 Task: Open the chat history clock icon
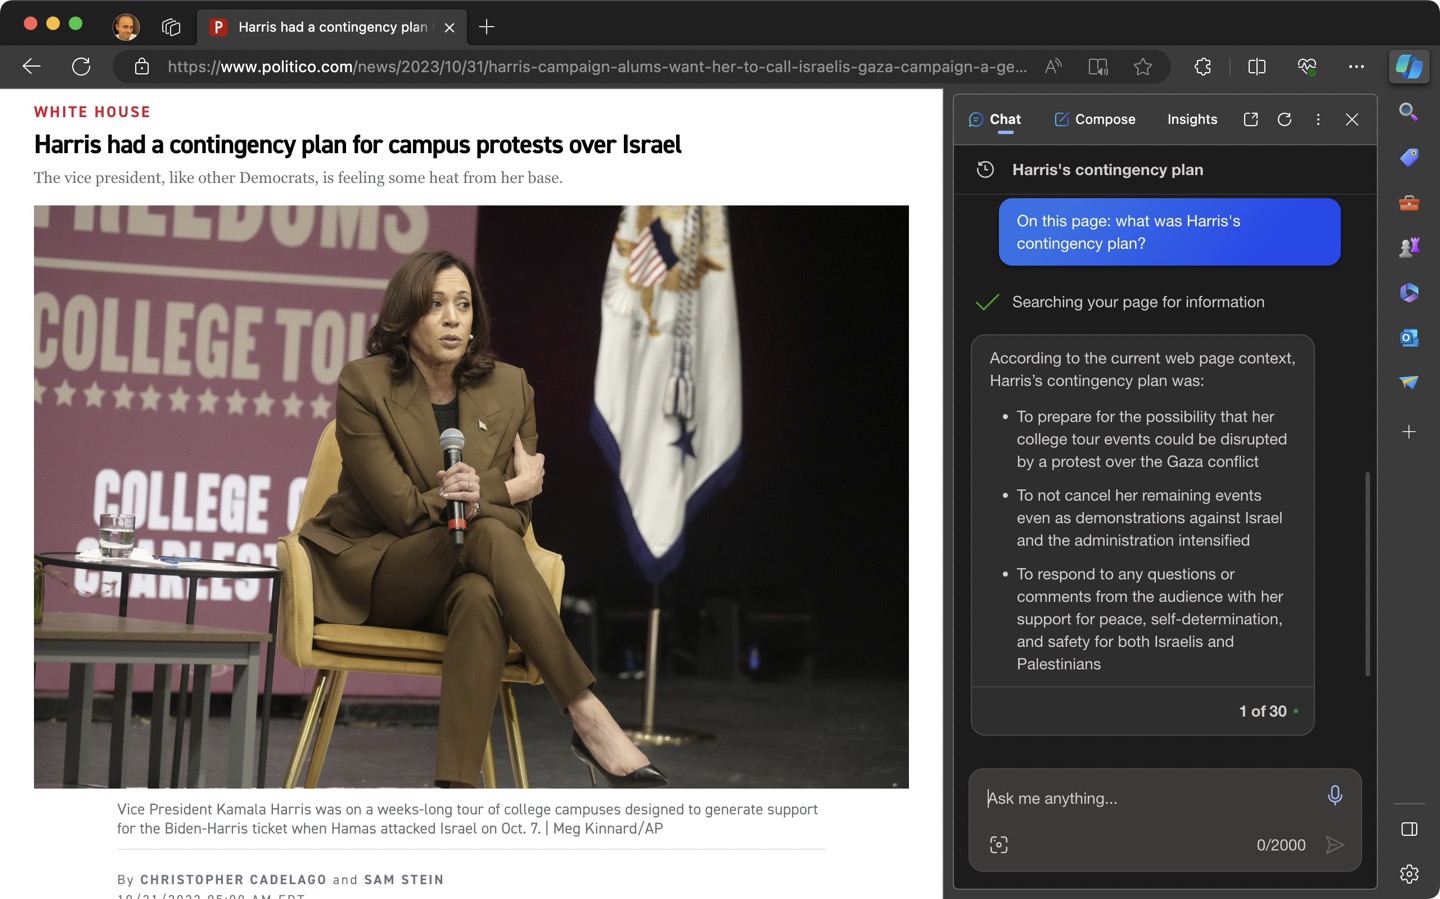[985, 170]
